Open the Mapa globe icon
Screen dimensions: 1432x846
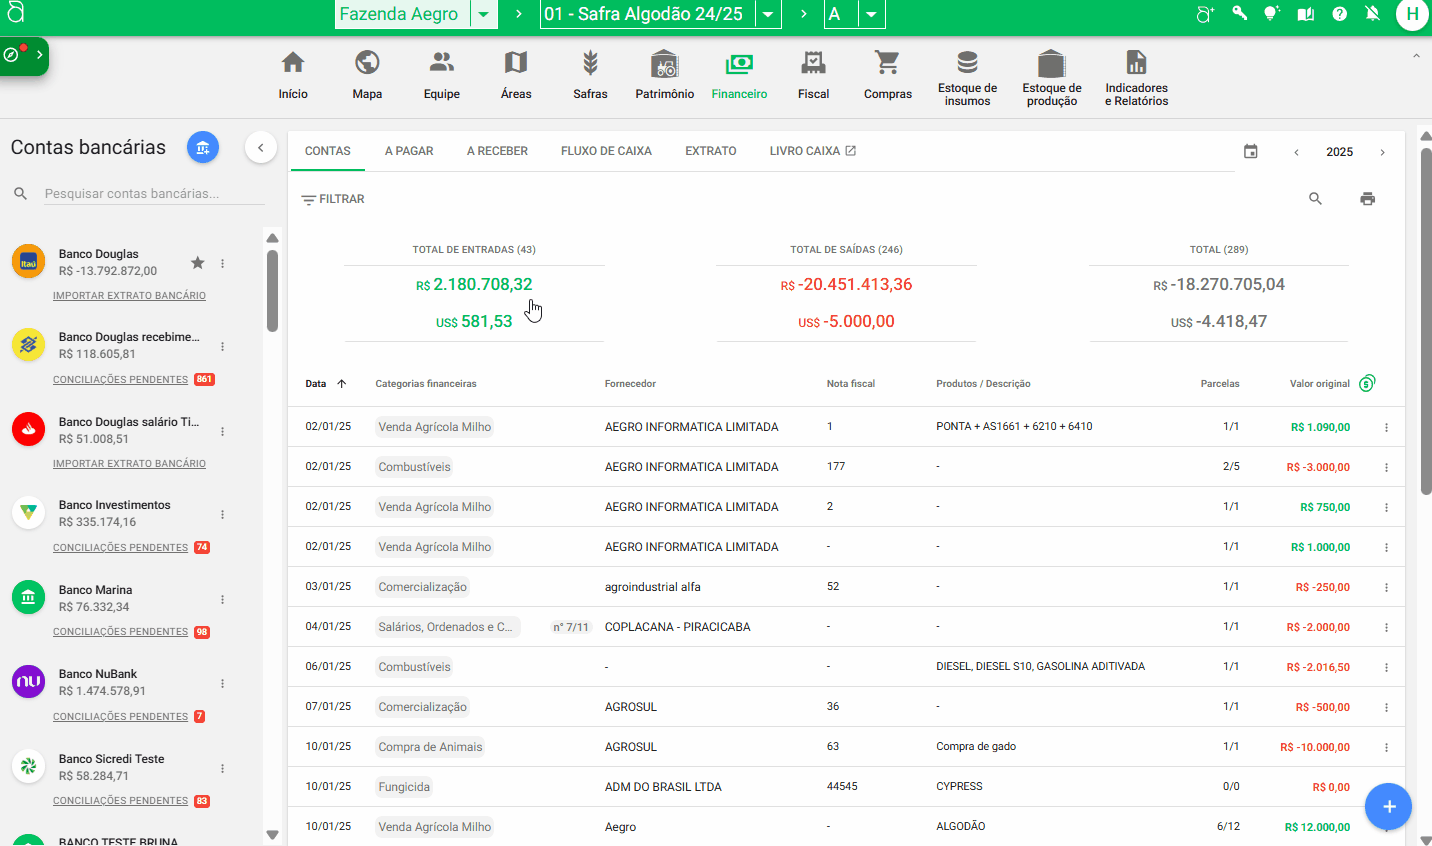pyautogui.click(x=367, y=63)
